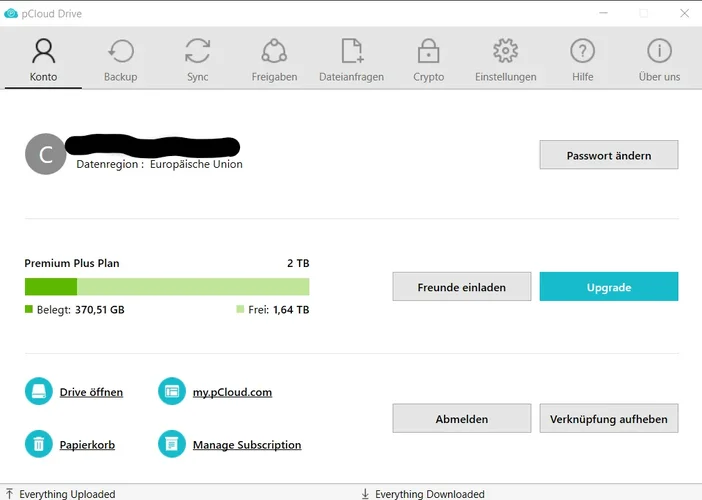Select the Sync arrows icon
The height and width of the screenshot is (500, 702).
(x=197, y=51)
